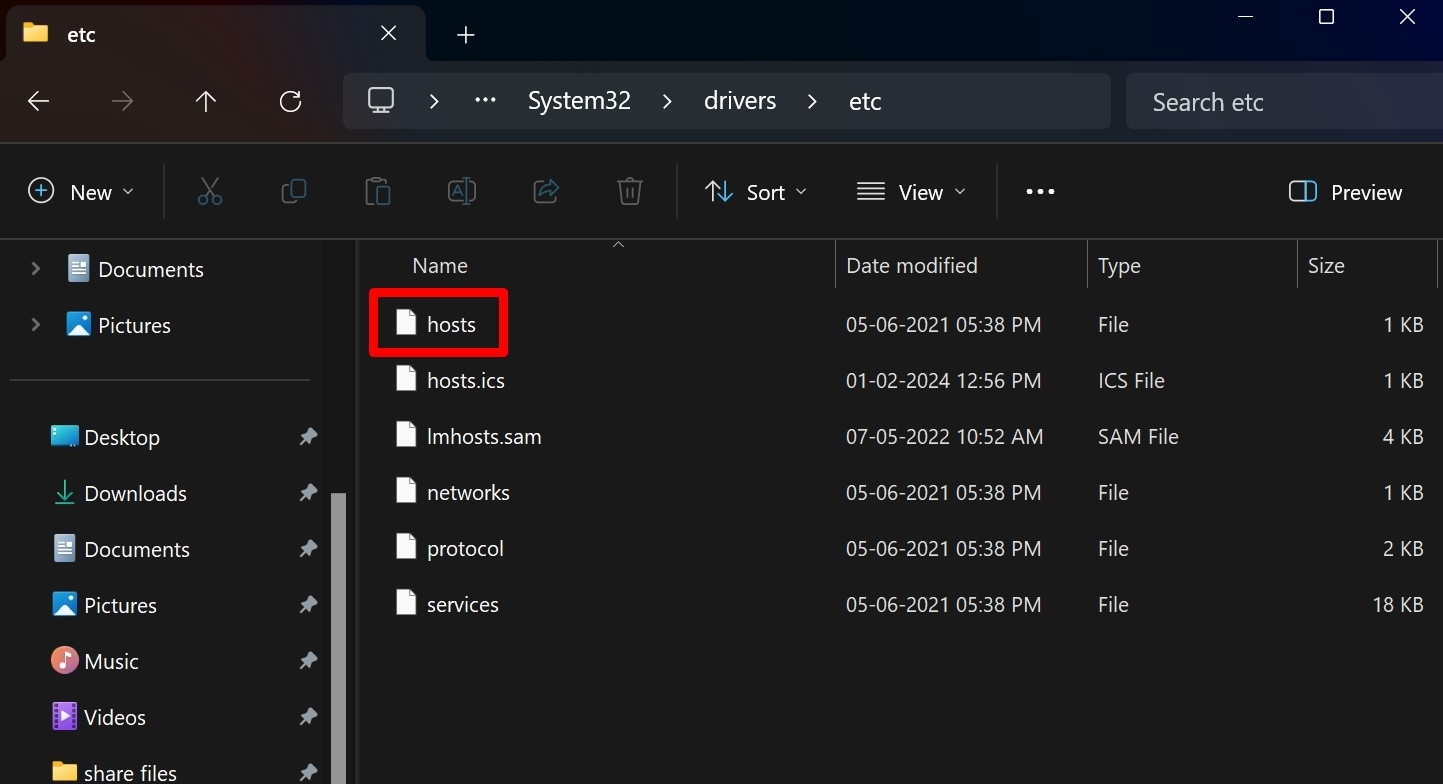This screenshot has width=1443, height=784.
Task: Click the Delete trash icon
Action: [629, 191]
